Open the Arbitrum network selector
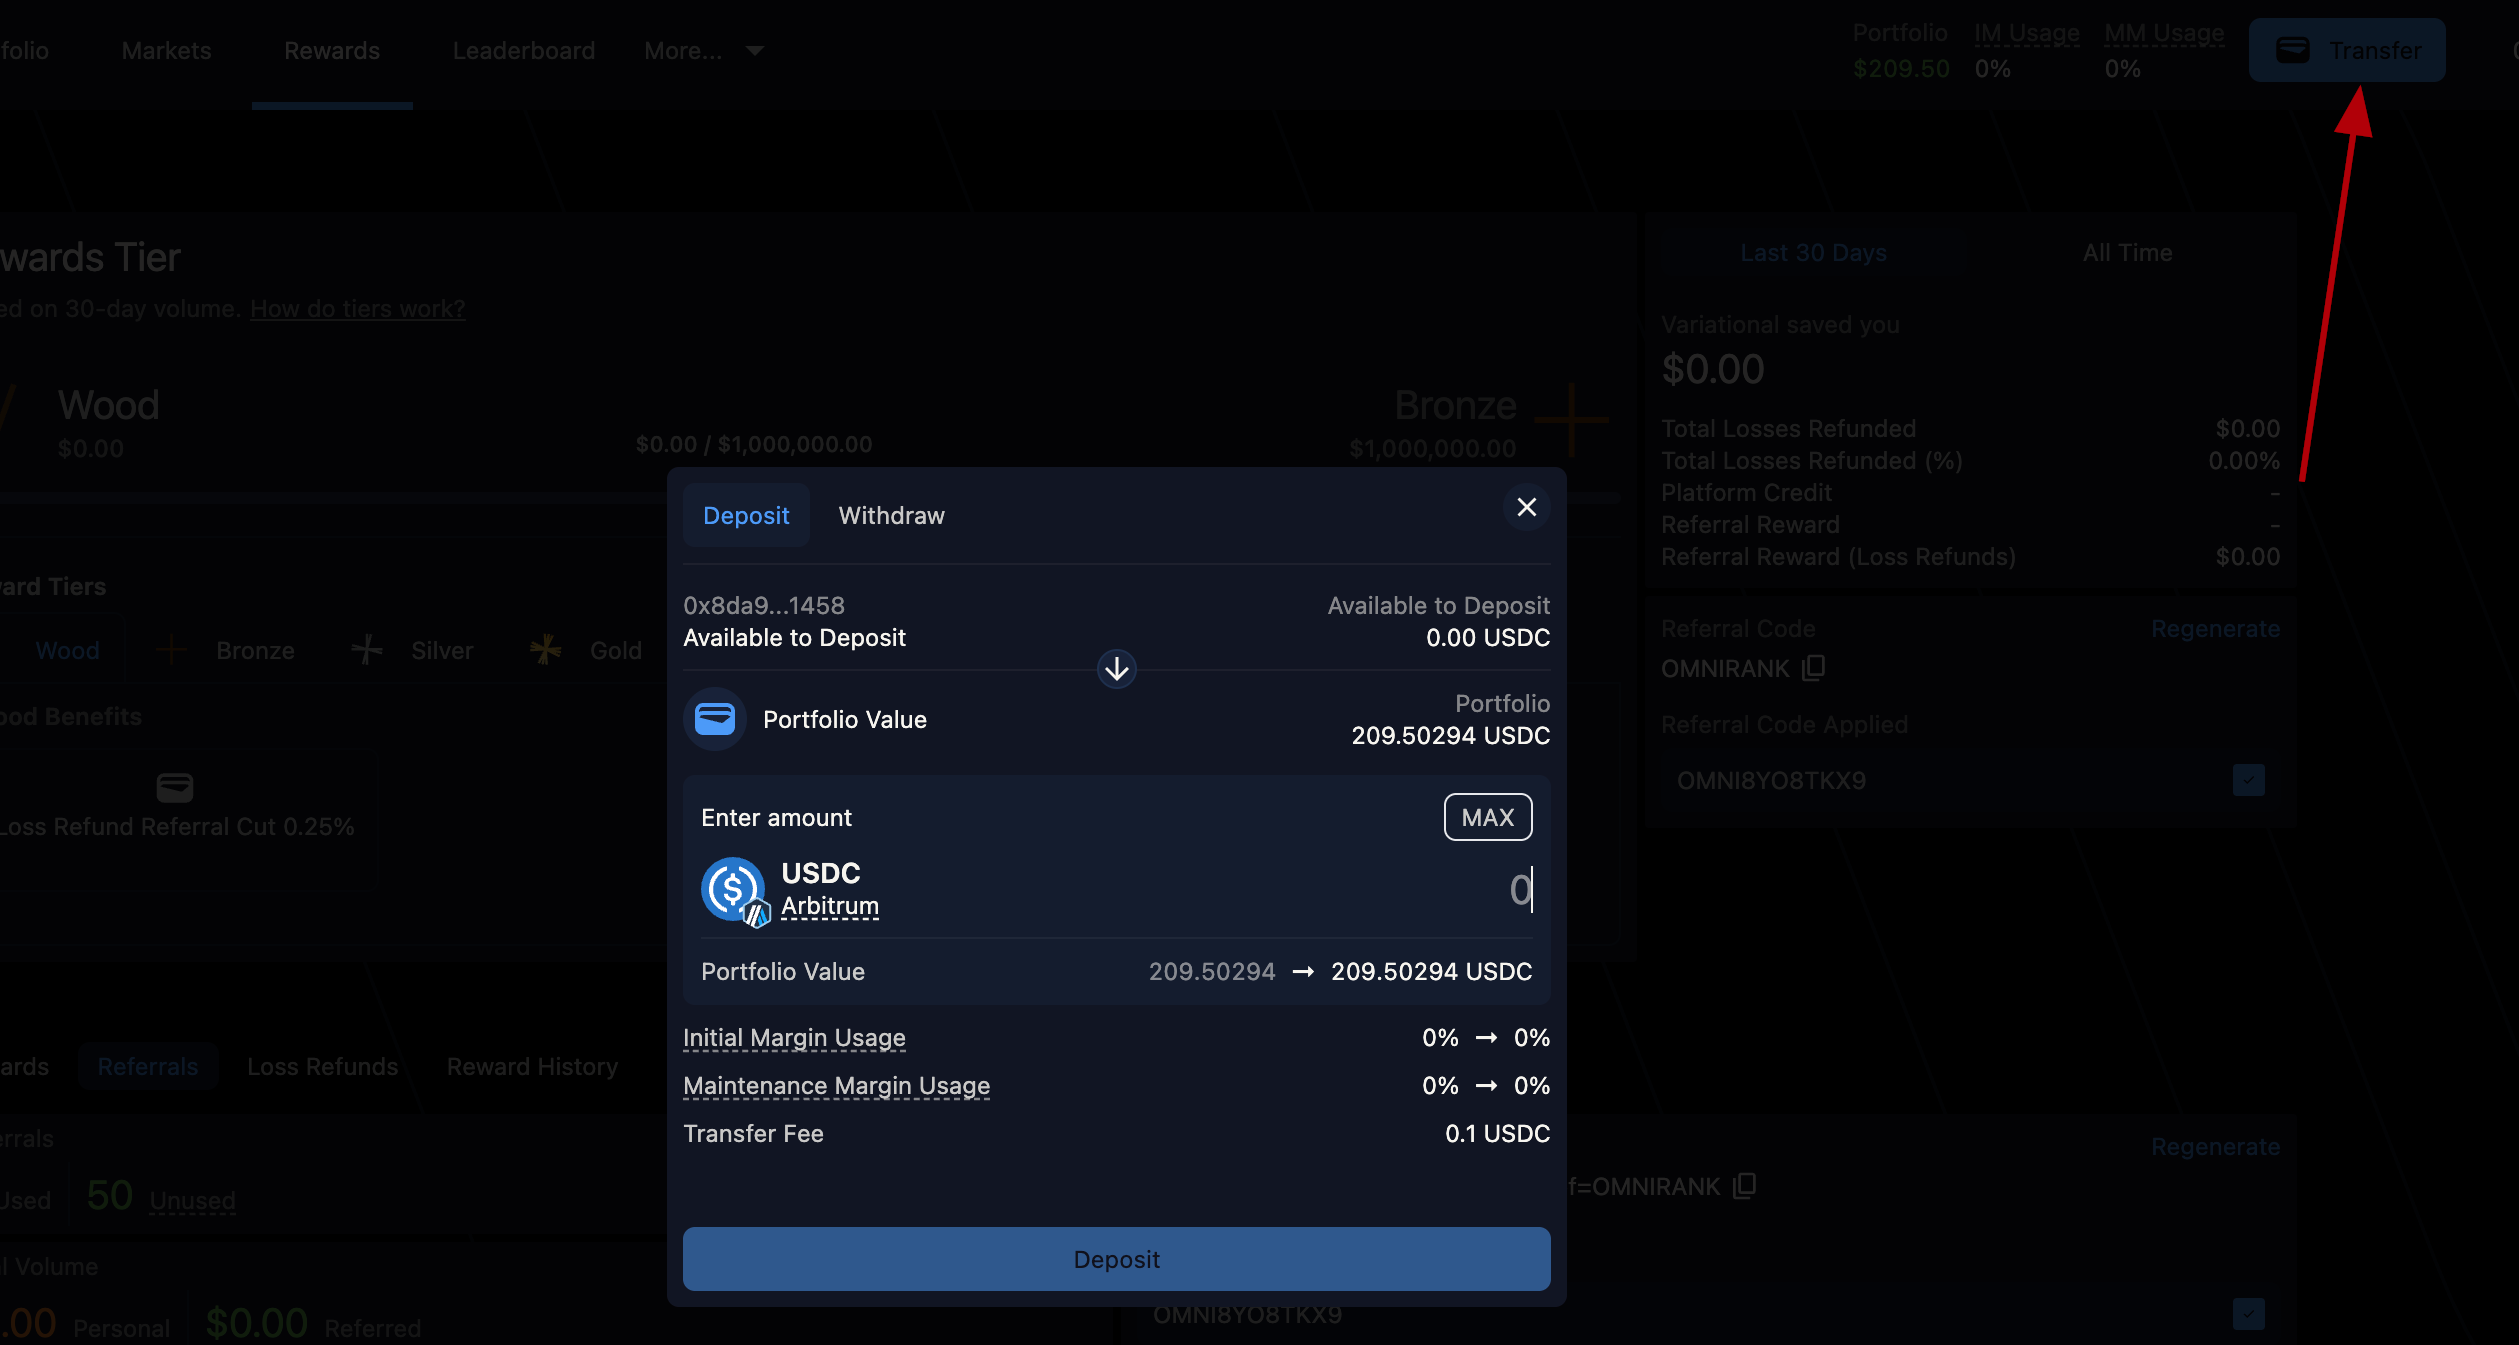This screenshot has height=1345, width=2519. (829, 906)
